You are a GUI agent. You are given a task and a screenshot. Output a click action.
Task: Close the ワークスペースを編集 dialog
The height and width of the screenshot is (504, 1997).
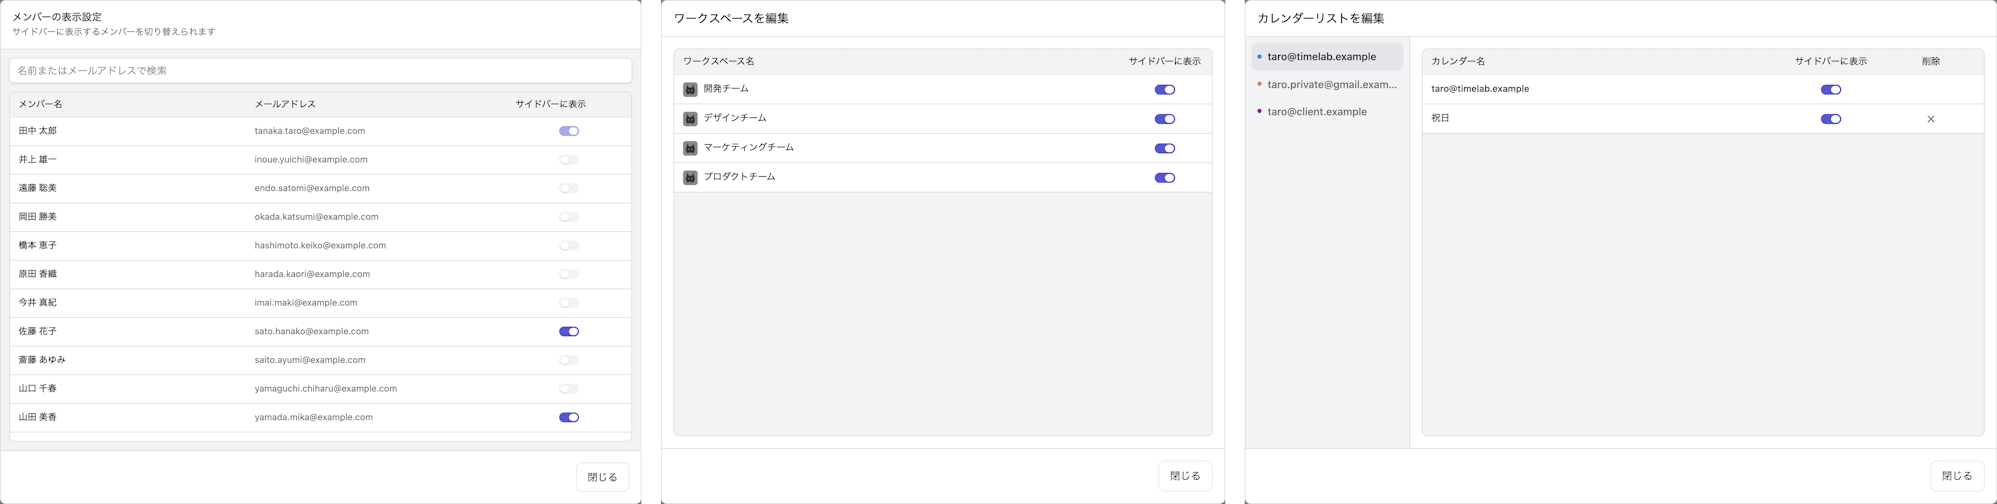point(1185,476)
